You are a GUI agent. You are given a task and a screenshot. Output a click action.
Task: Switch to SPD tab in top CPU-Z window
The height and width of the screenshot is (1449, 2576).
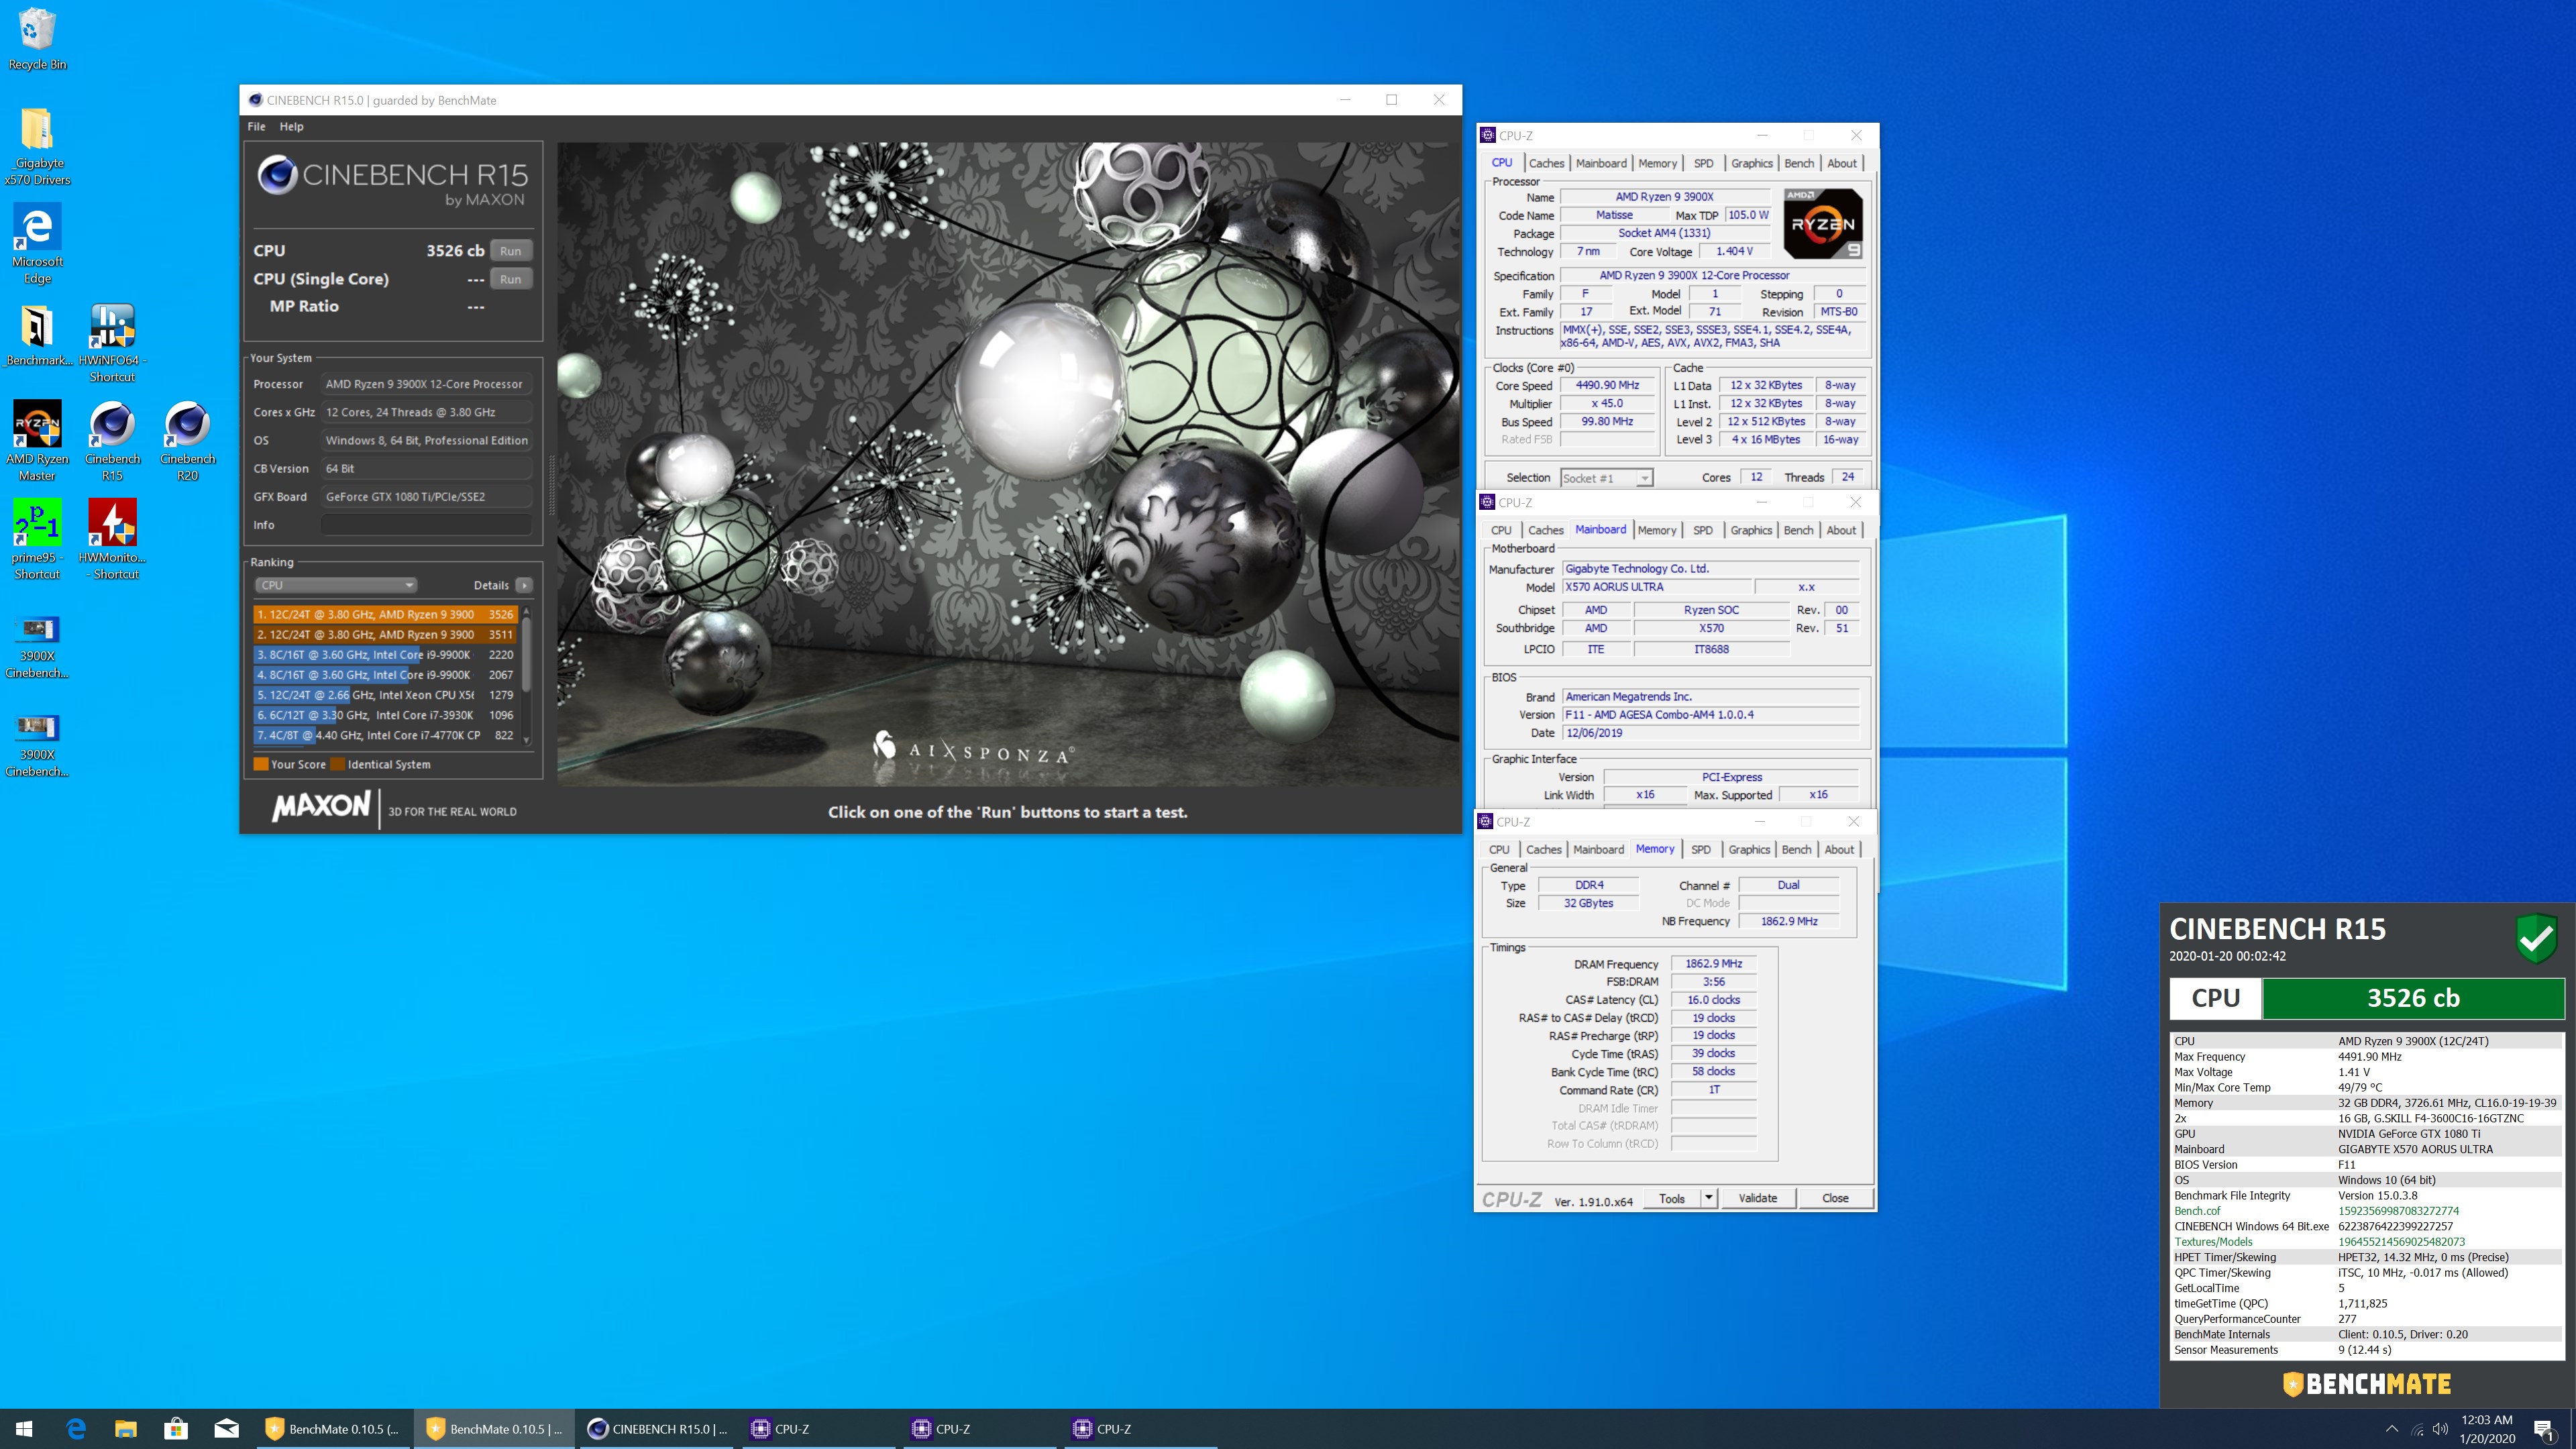pyautogui.click(x=1703, y=163)
